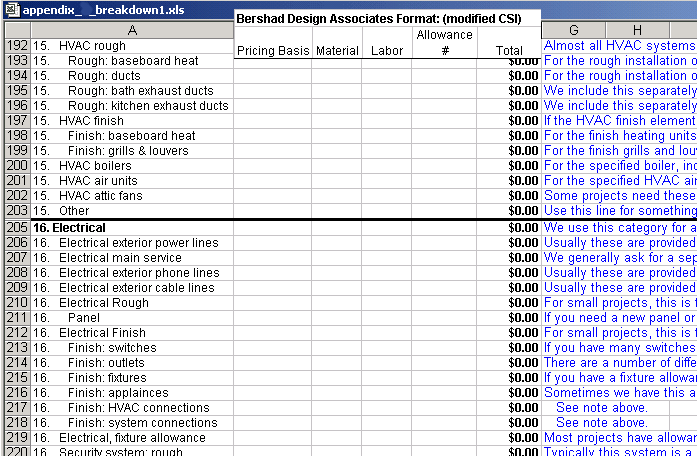
Task: Select cell 'Electrical Finish'
Action: click(x=132, y=333)
